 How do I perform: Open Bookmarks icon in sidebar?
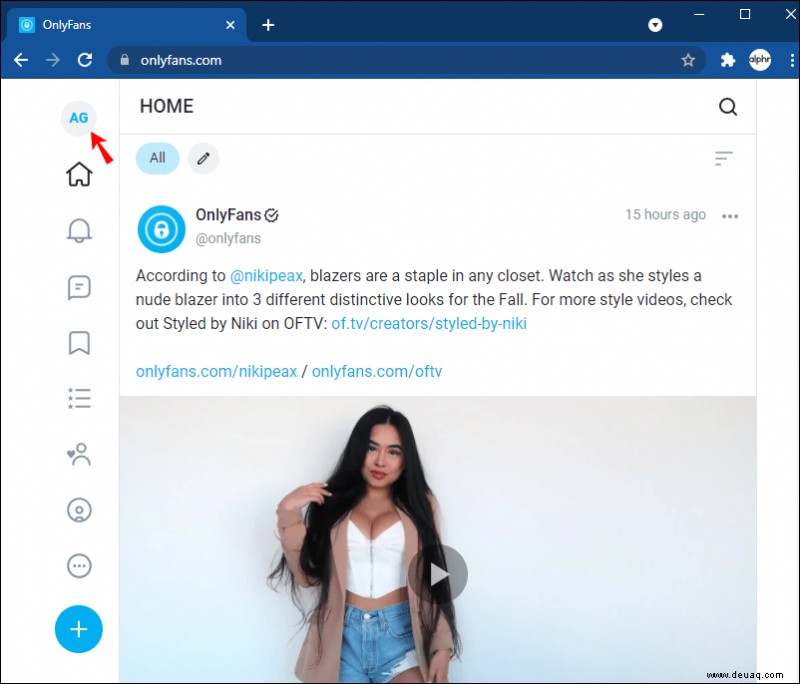point(79,342)
